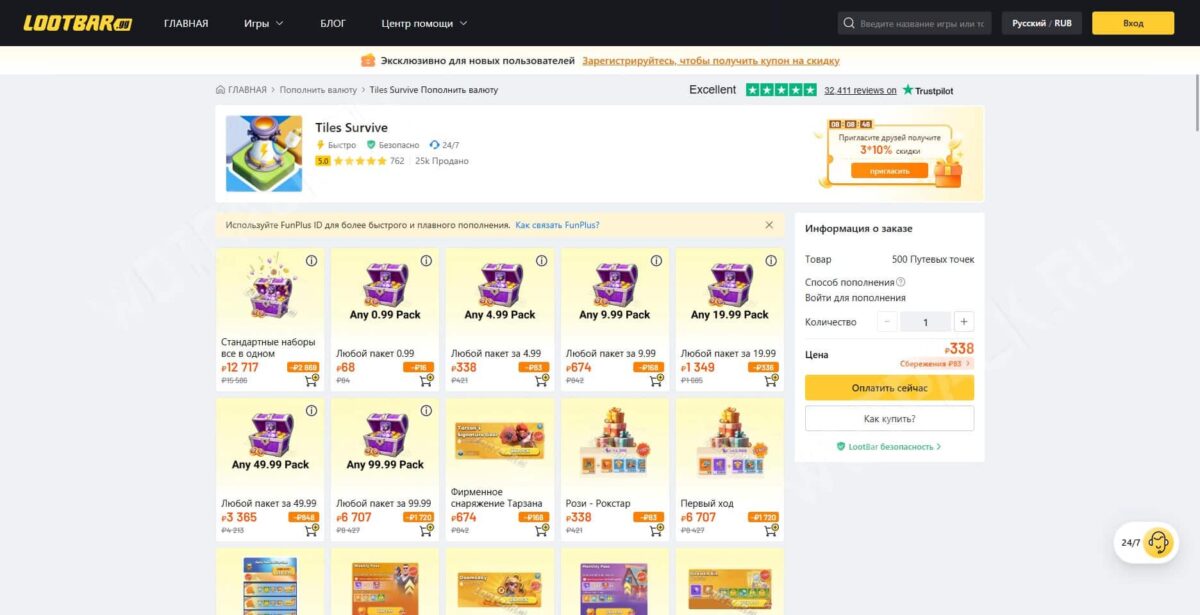Open the Русский / RUB language selector
Screen dimensions: 1200x615
1042,23
